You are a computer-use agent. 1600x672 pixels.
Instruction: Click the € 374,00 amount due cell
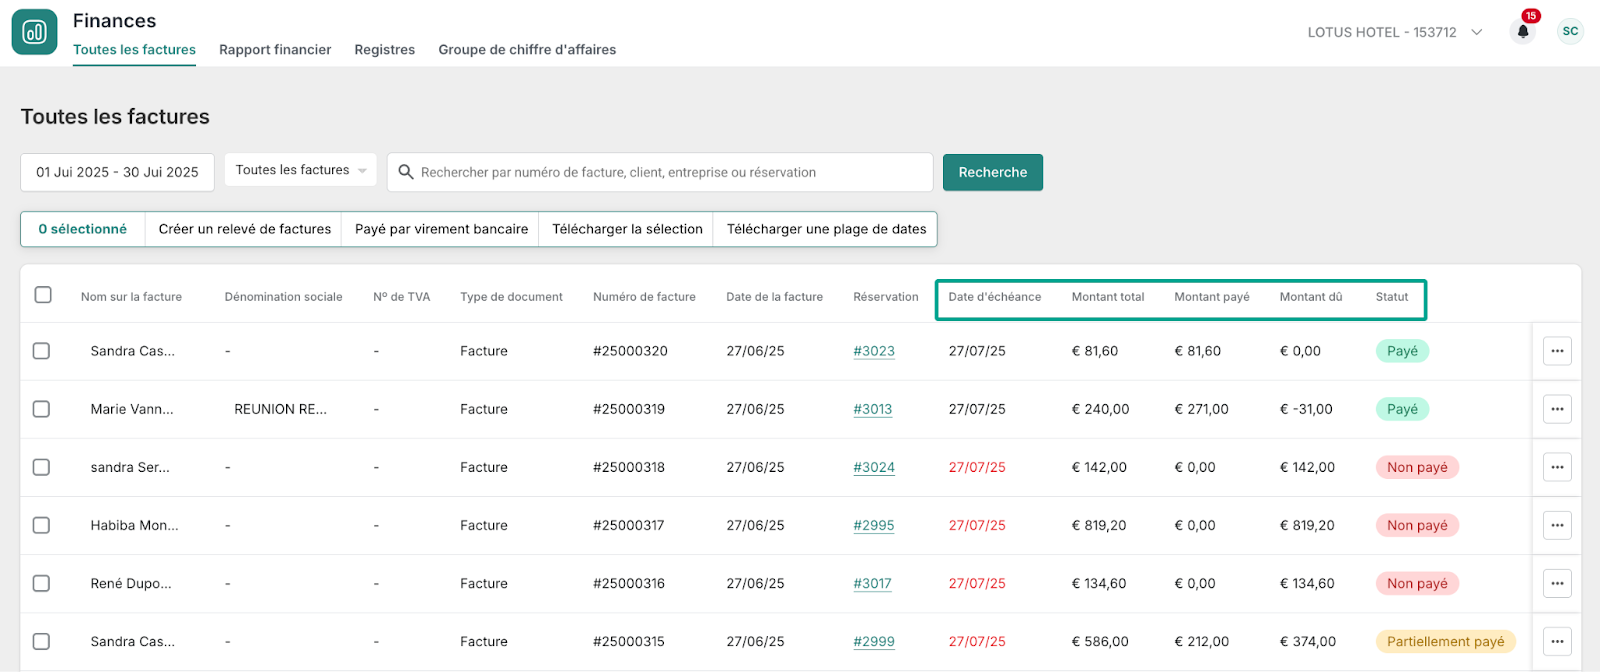pyautogui.click(x=1308, y=641)
